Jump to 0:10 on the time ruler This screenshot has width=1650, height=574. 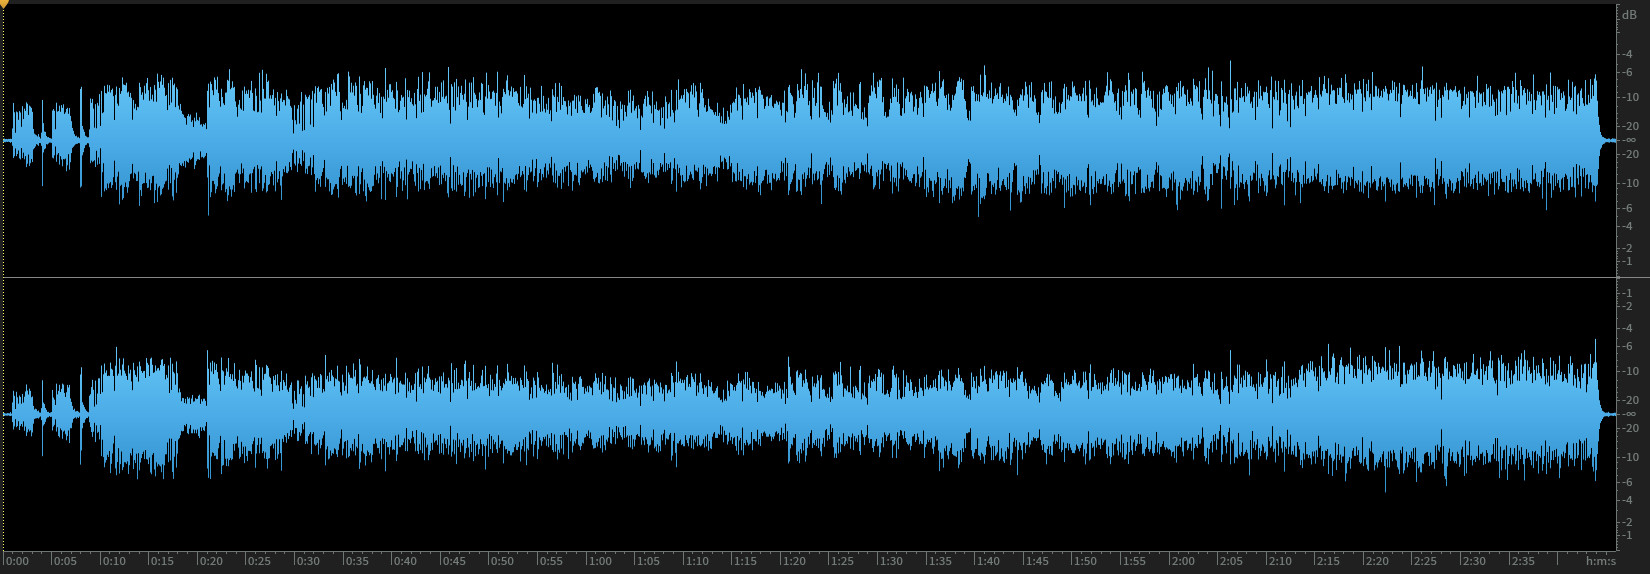coord(114,561)
